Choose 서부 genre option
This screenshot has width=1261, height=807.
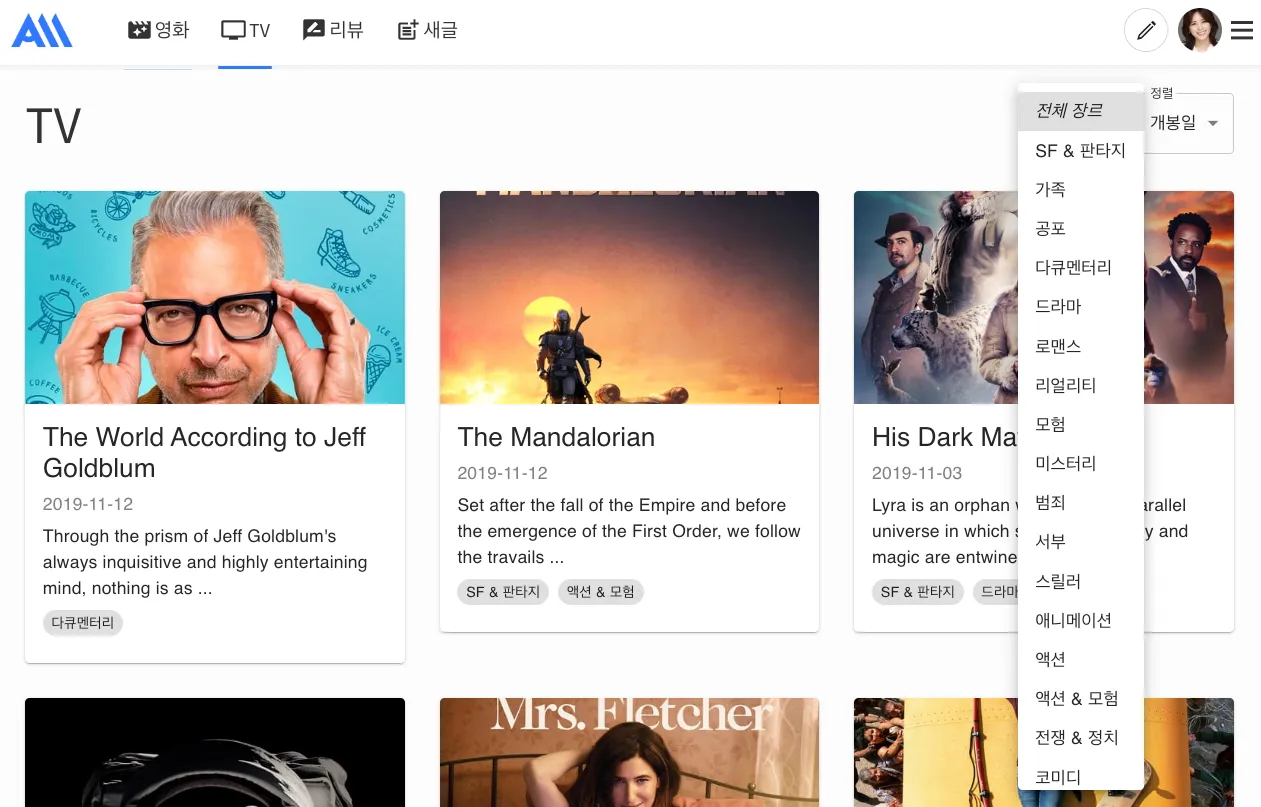[1081, 542]
